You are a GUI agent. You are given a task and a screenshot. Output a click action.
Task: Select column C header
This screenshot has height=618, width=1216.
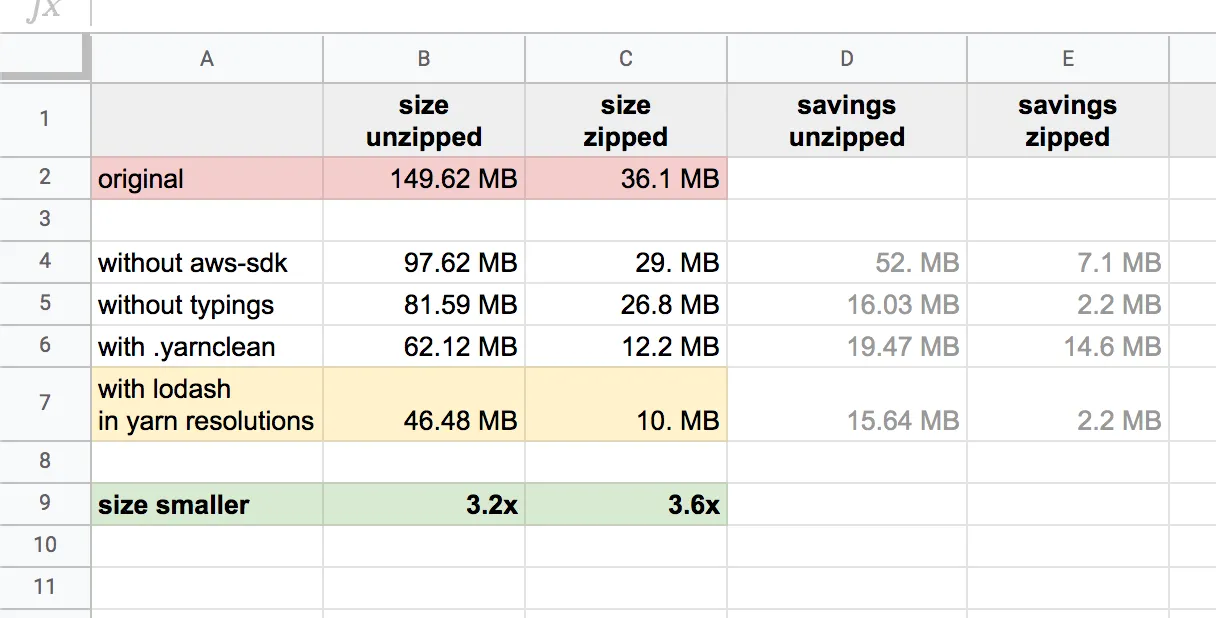[626, 59]
